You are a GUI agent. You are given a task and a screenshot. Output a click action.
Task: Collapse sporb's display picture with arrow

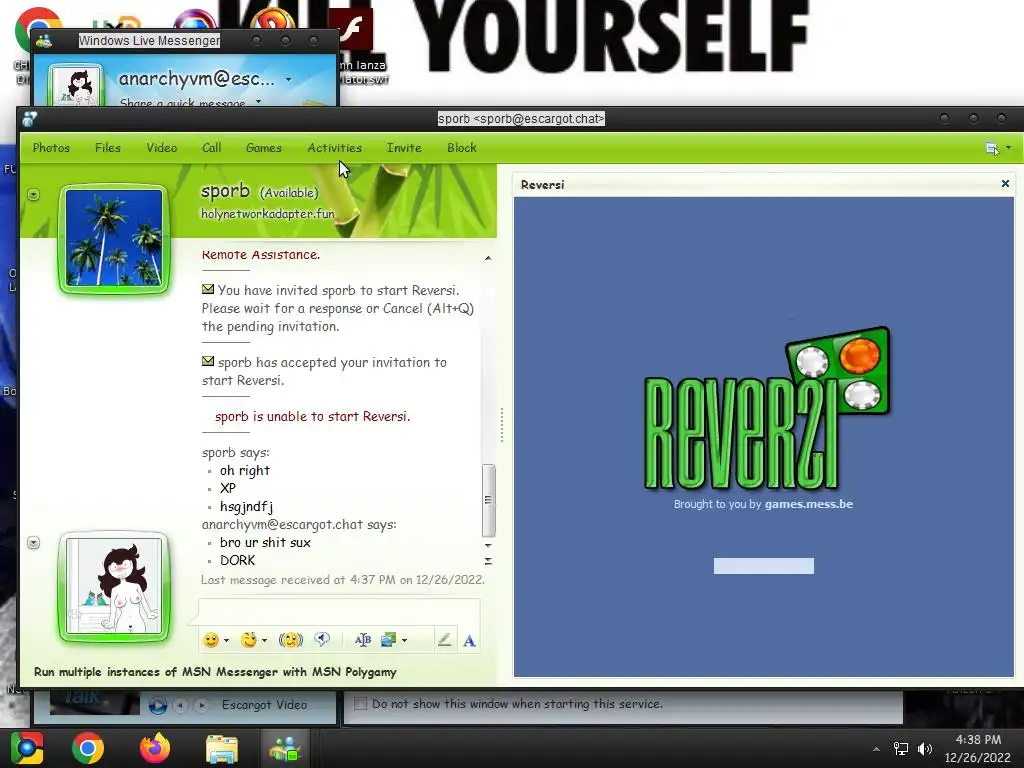pos(33,195)
